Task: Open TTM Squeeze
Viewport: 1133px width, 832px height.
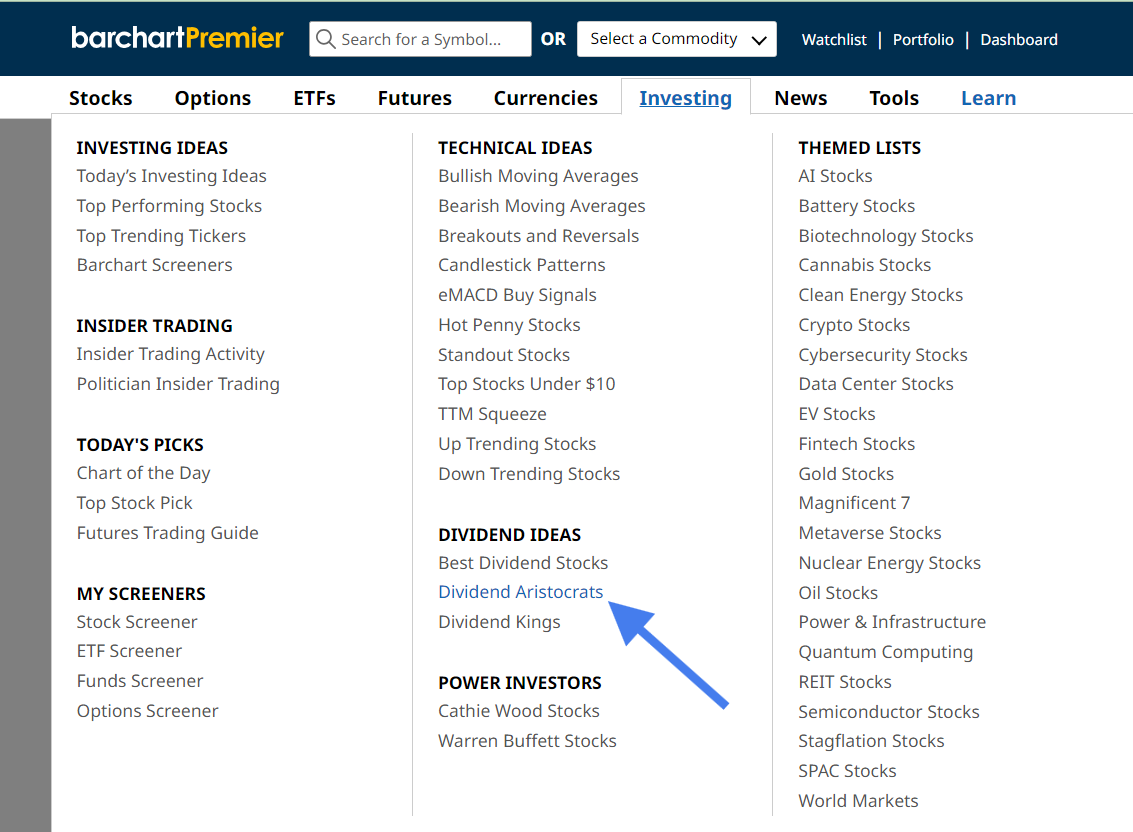Action: [492, 414]
